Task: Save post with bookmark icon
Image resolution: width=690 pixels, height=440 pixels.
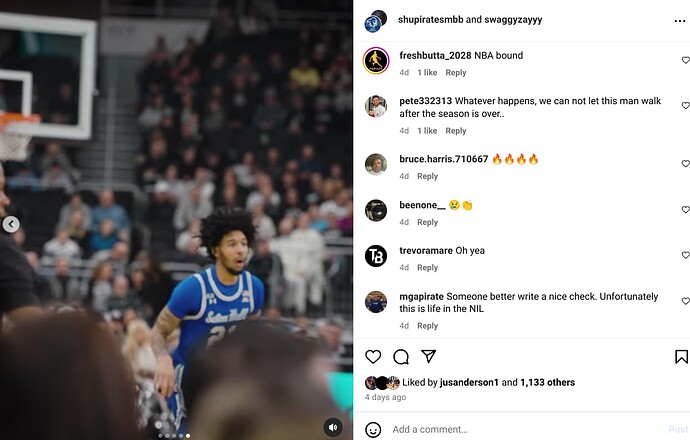Action: pyautogui.click(x=681, y=356)
